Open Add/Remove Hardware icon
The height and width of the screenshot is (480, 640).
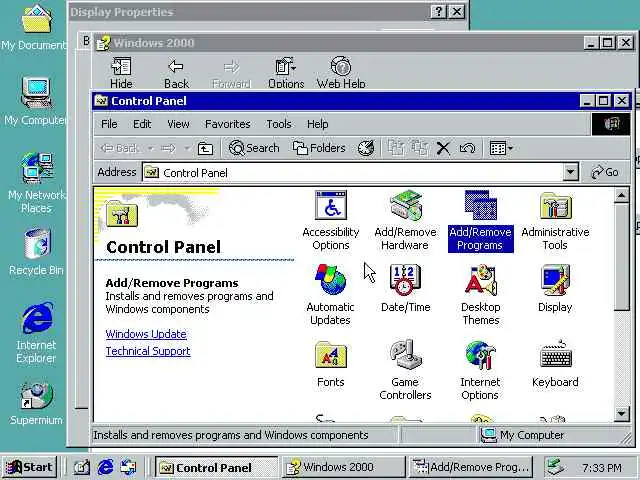click(x=405, y=220)
